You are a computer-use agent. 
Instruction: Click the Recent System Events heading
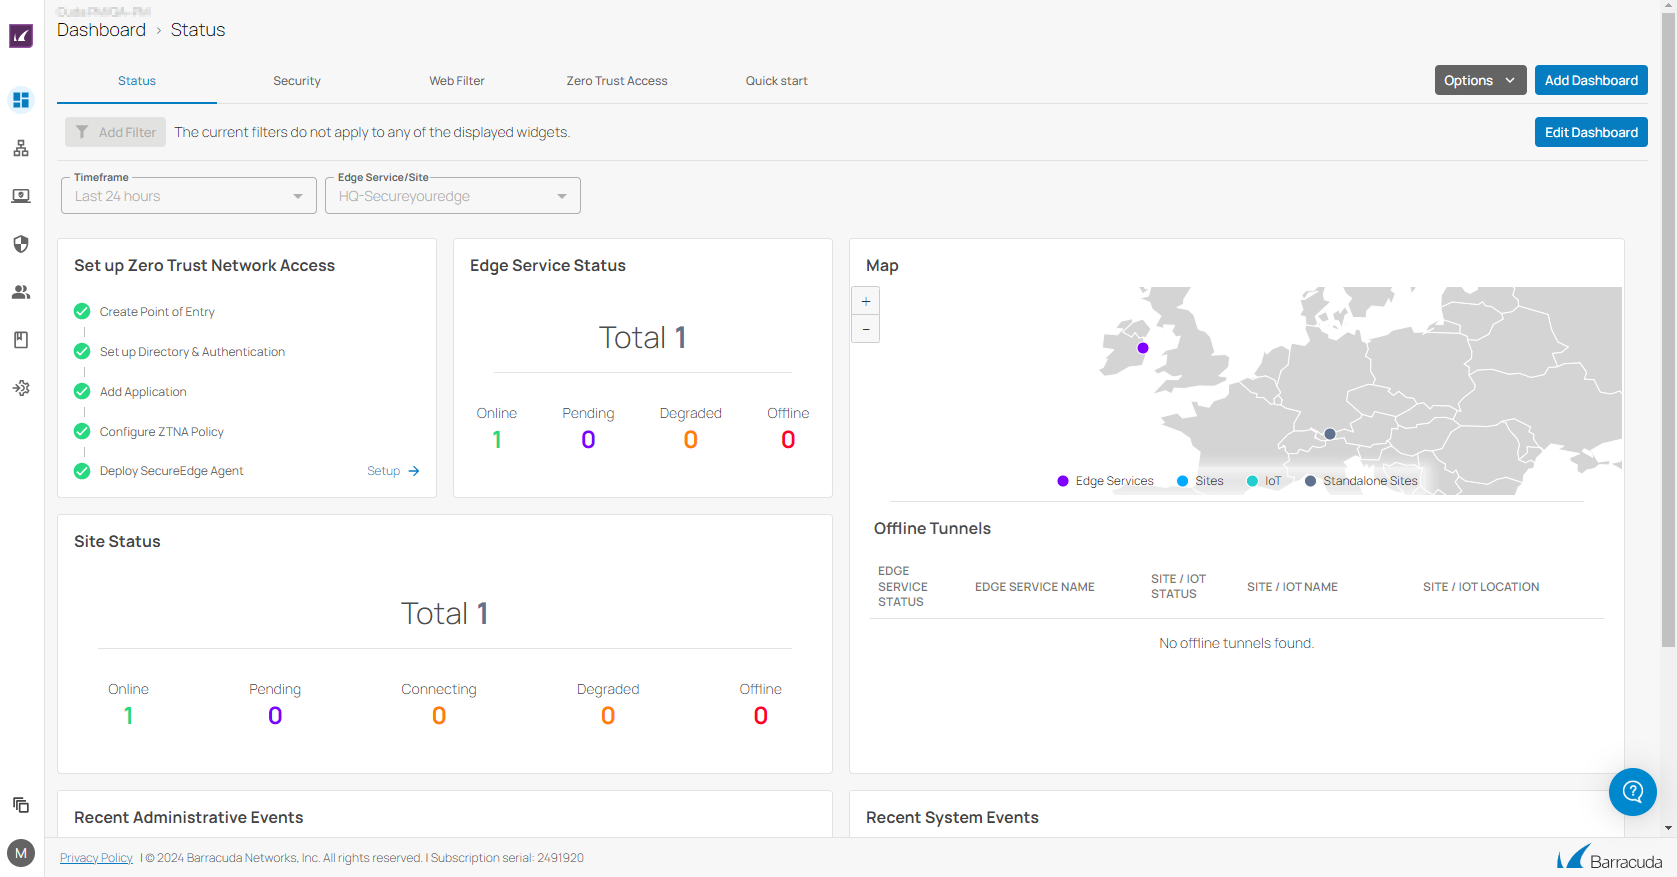(952, 818)
